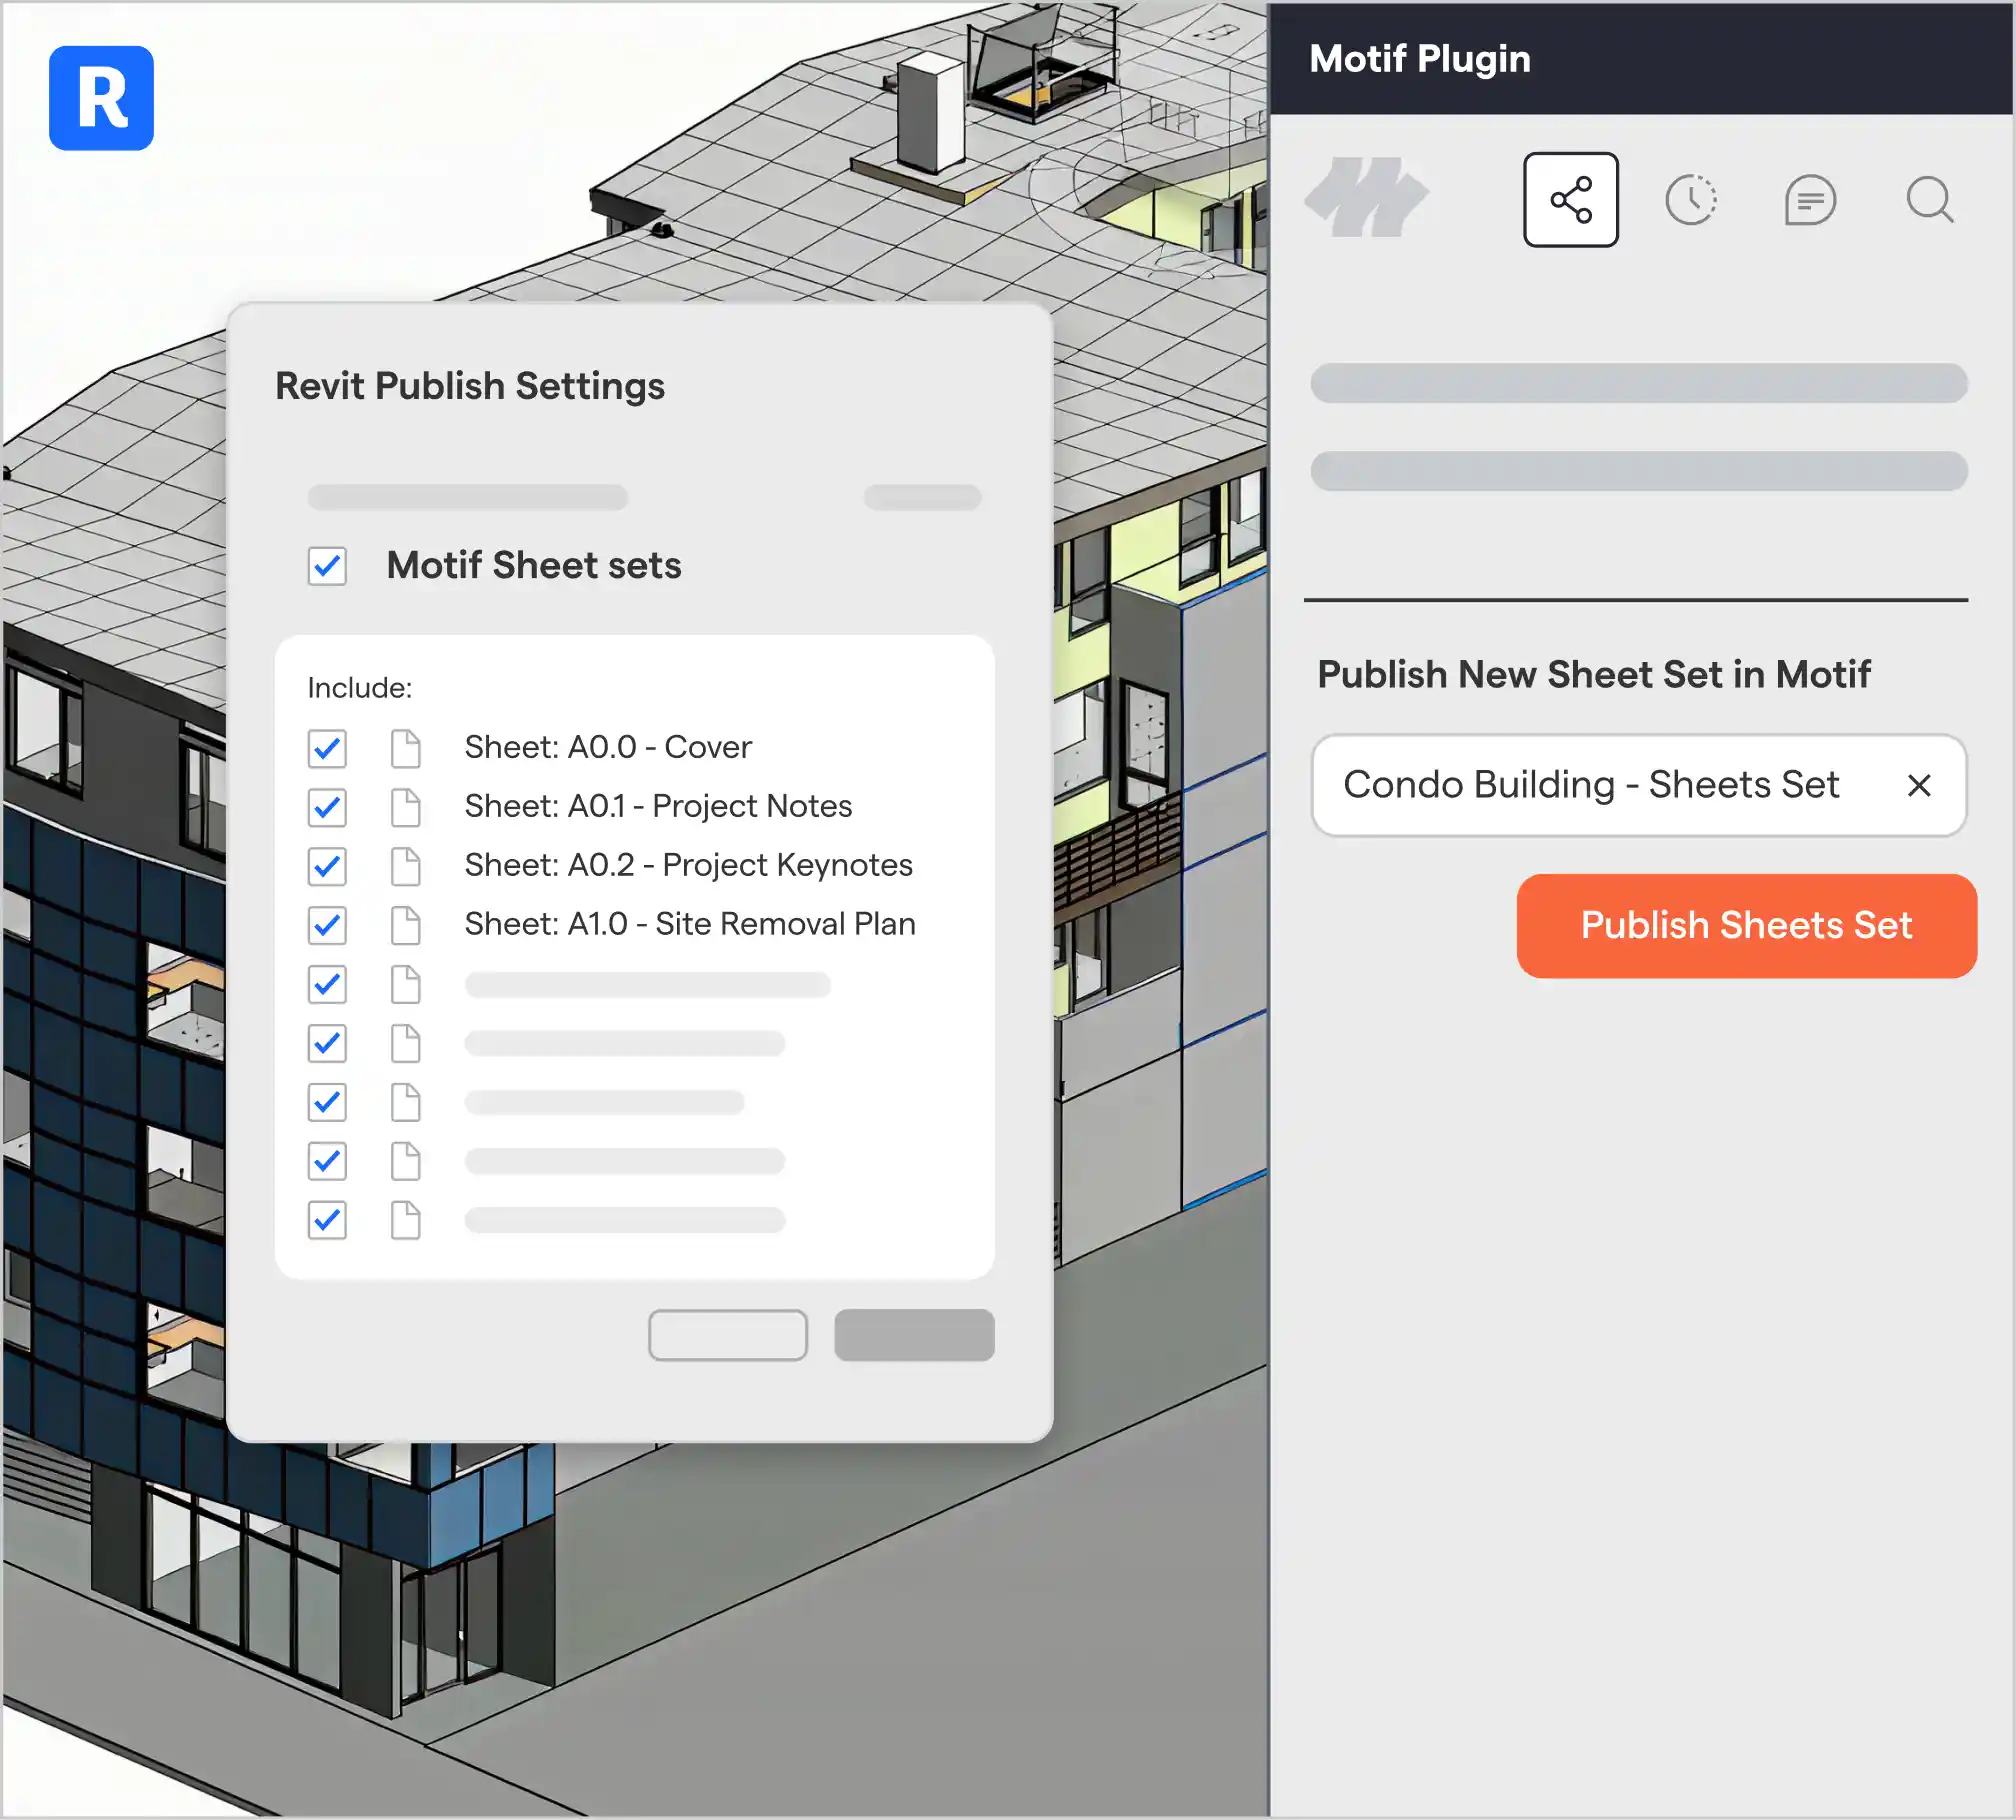Uncheck Sheet: A0.2 - Project Keynotes
The image size is (2016, 1820).
click(x=327, y=866)
